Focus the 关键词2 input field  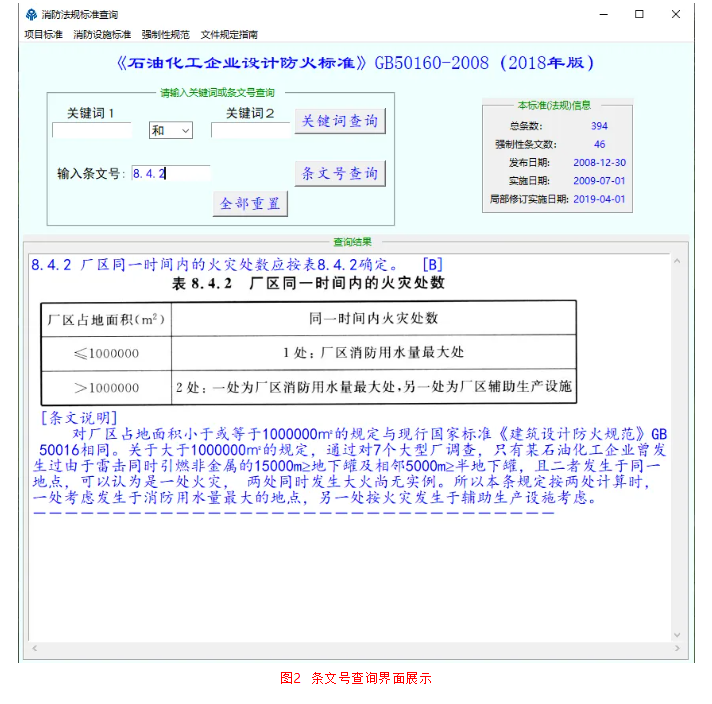pos(250,130)
